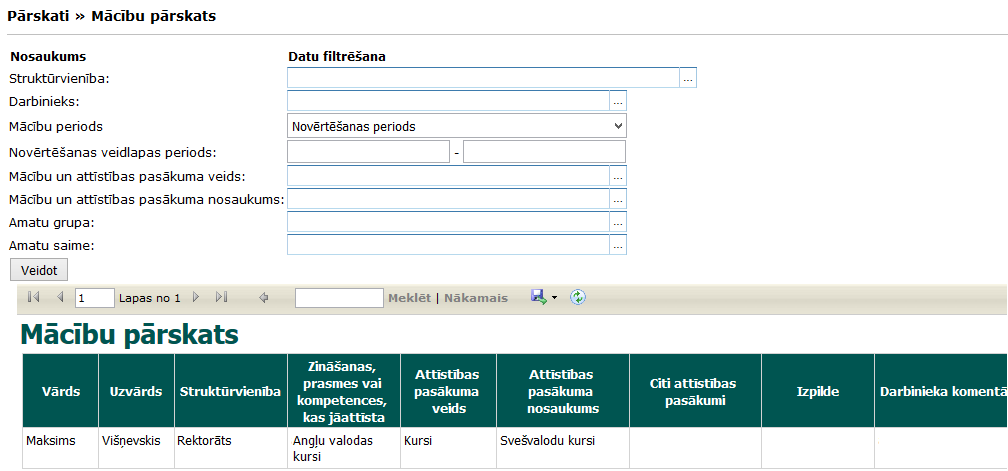
Task: Click back to parent report arrow
Action: click(x=263, y=298)
